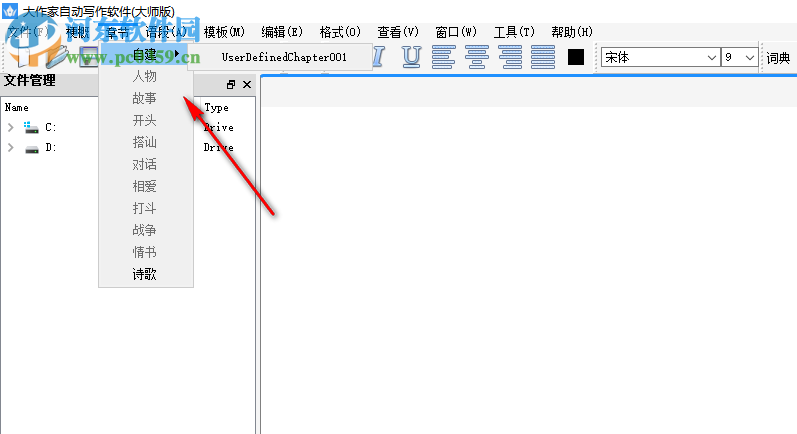
Task: Justify the text alignment
Action: tap(543, 57)
